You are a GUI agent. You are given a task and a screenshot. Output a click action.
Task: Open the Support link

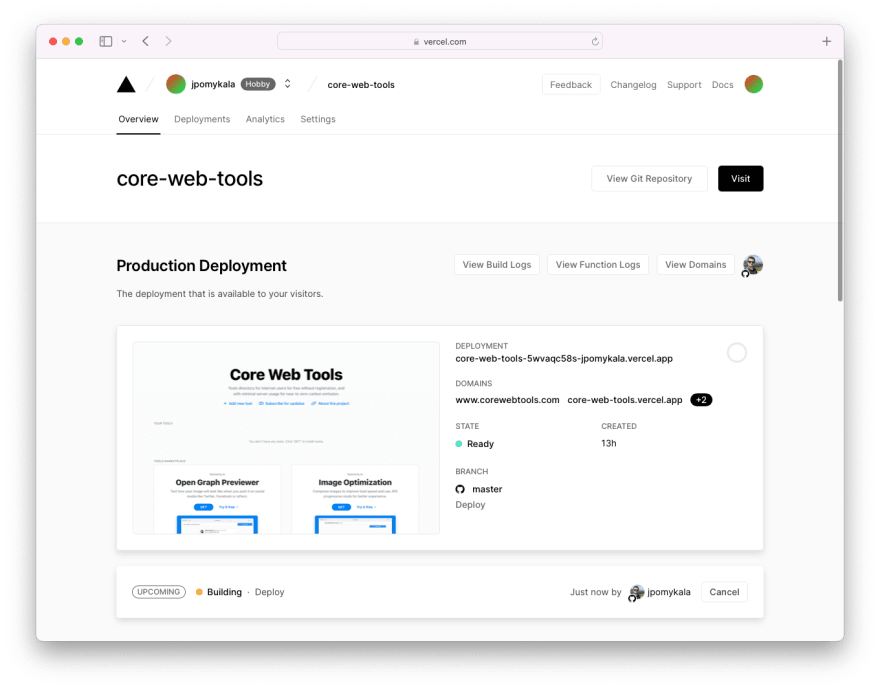[x=684, y=85]
